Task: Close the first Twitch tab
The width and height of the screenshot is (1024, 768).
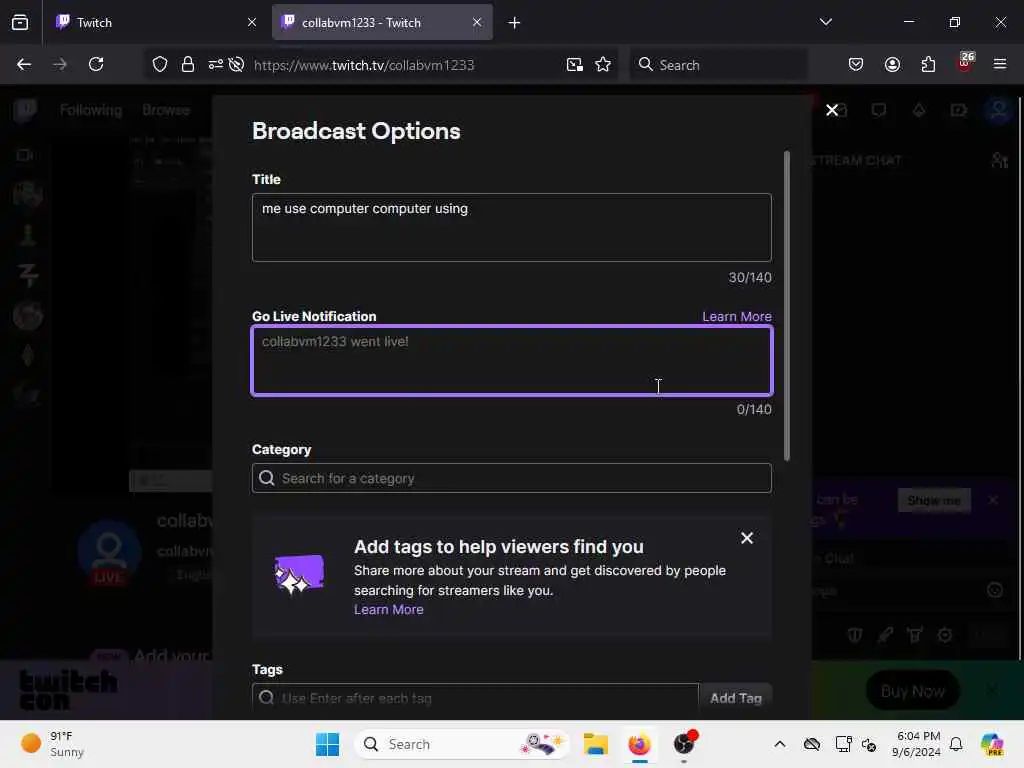Action: point(252,22)
